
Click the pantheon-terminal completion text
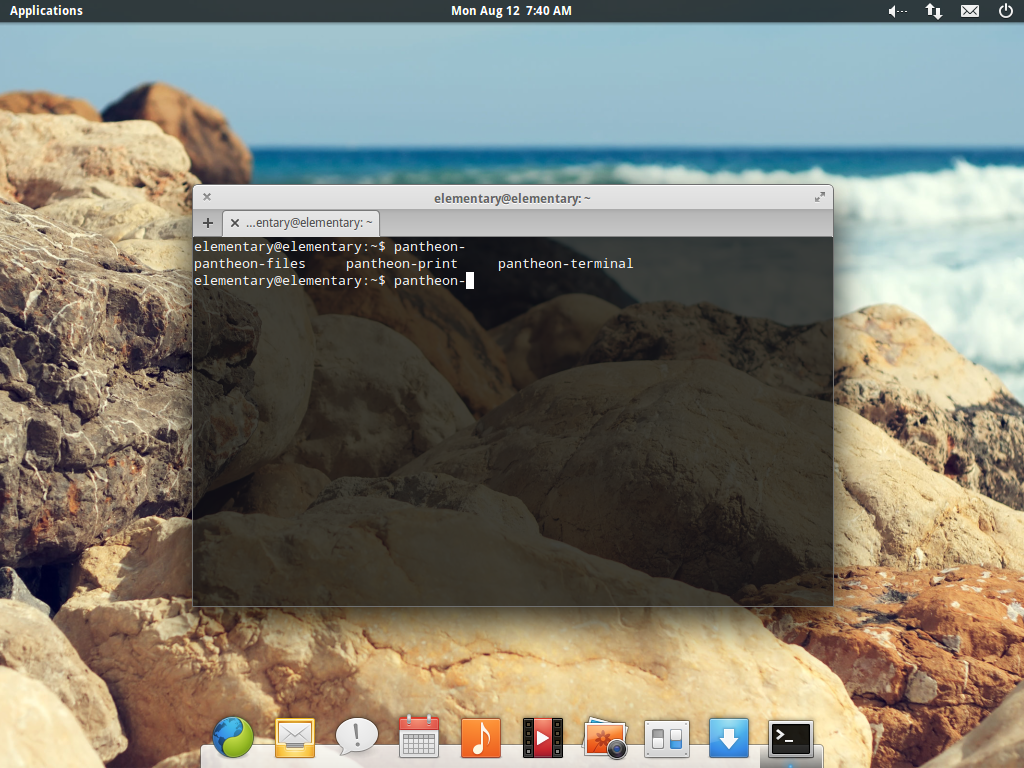pos(566,264)
